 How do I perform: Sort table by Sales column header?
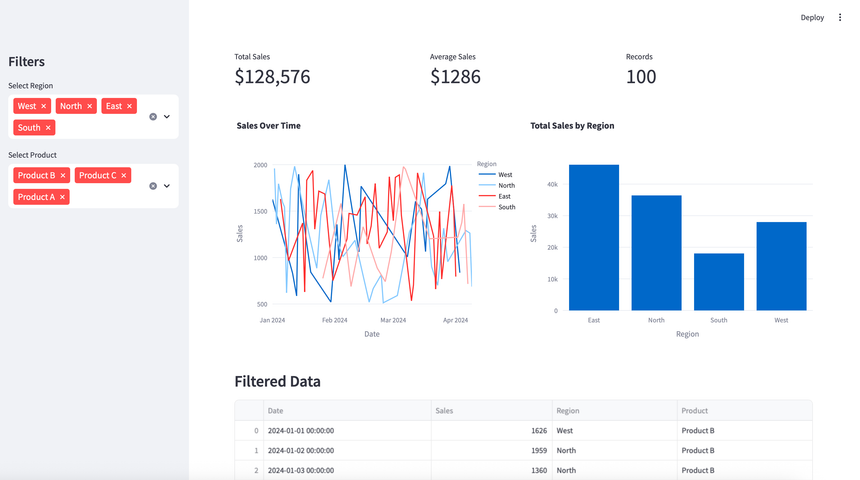444,411
